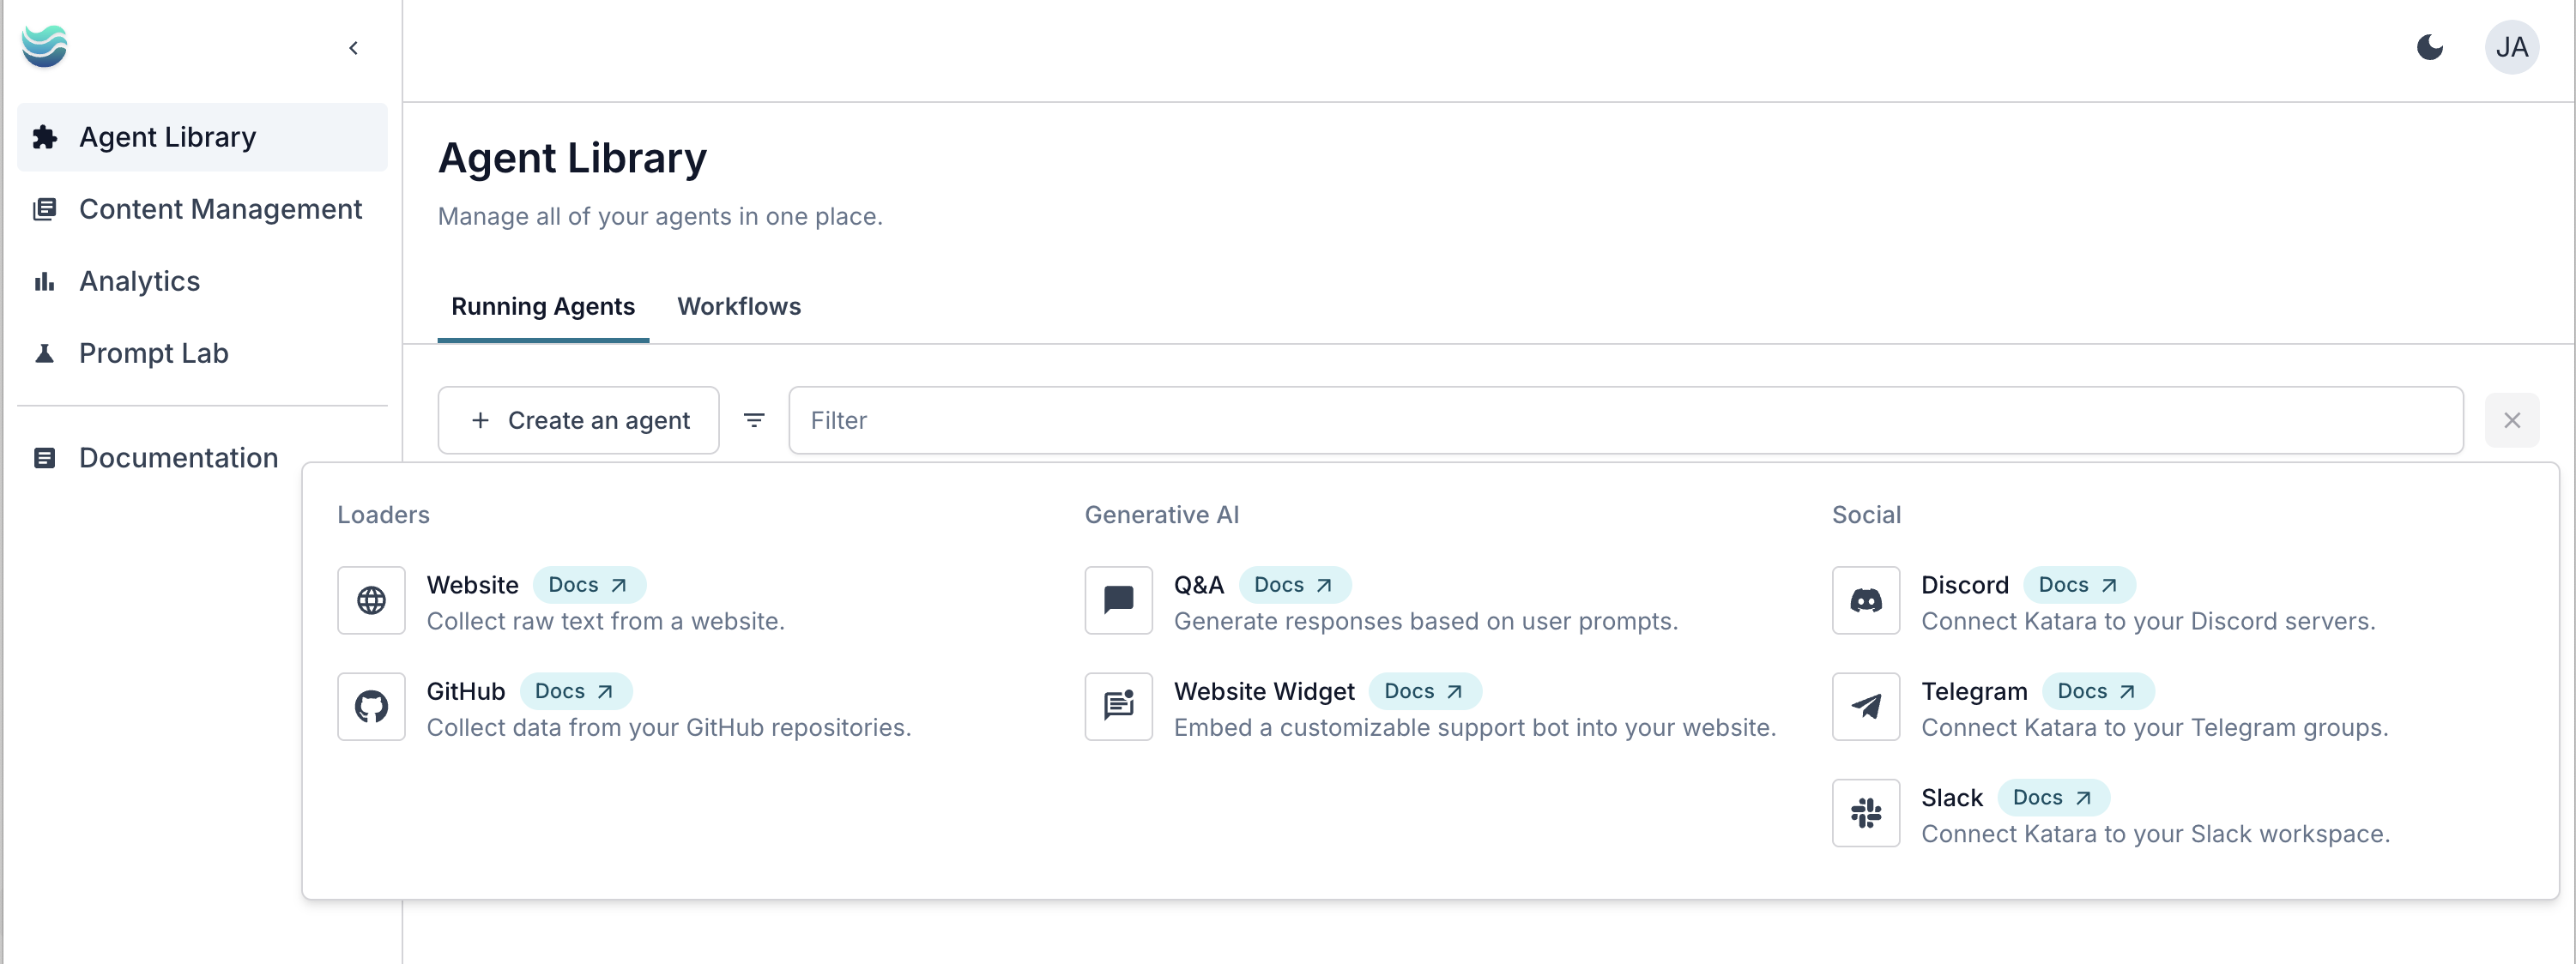This screenshot has height=964, width=2576.
Task: Open Docs link for Website Widget
Action: coord(1425,691)
